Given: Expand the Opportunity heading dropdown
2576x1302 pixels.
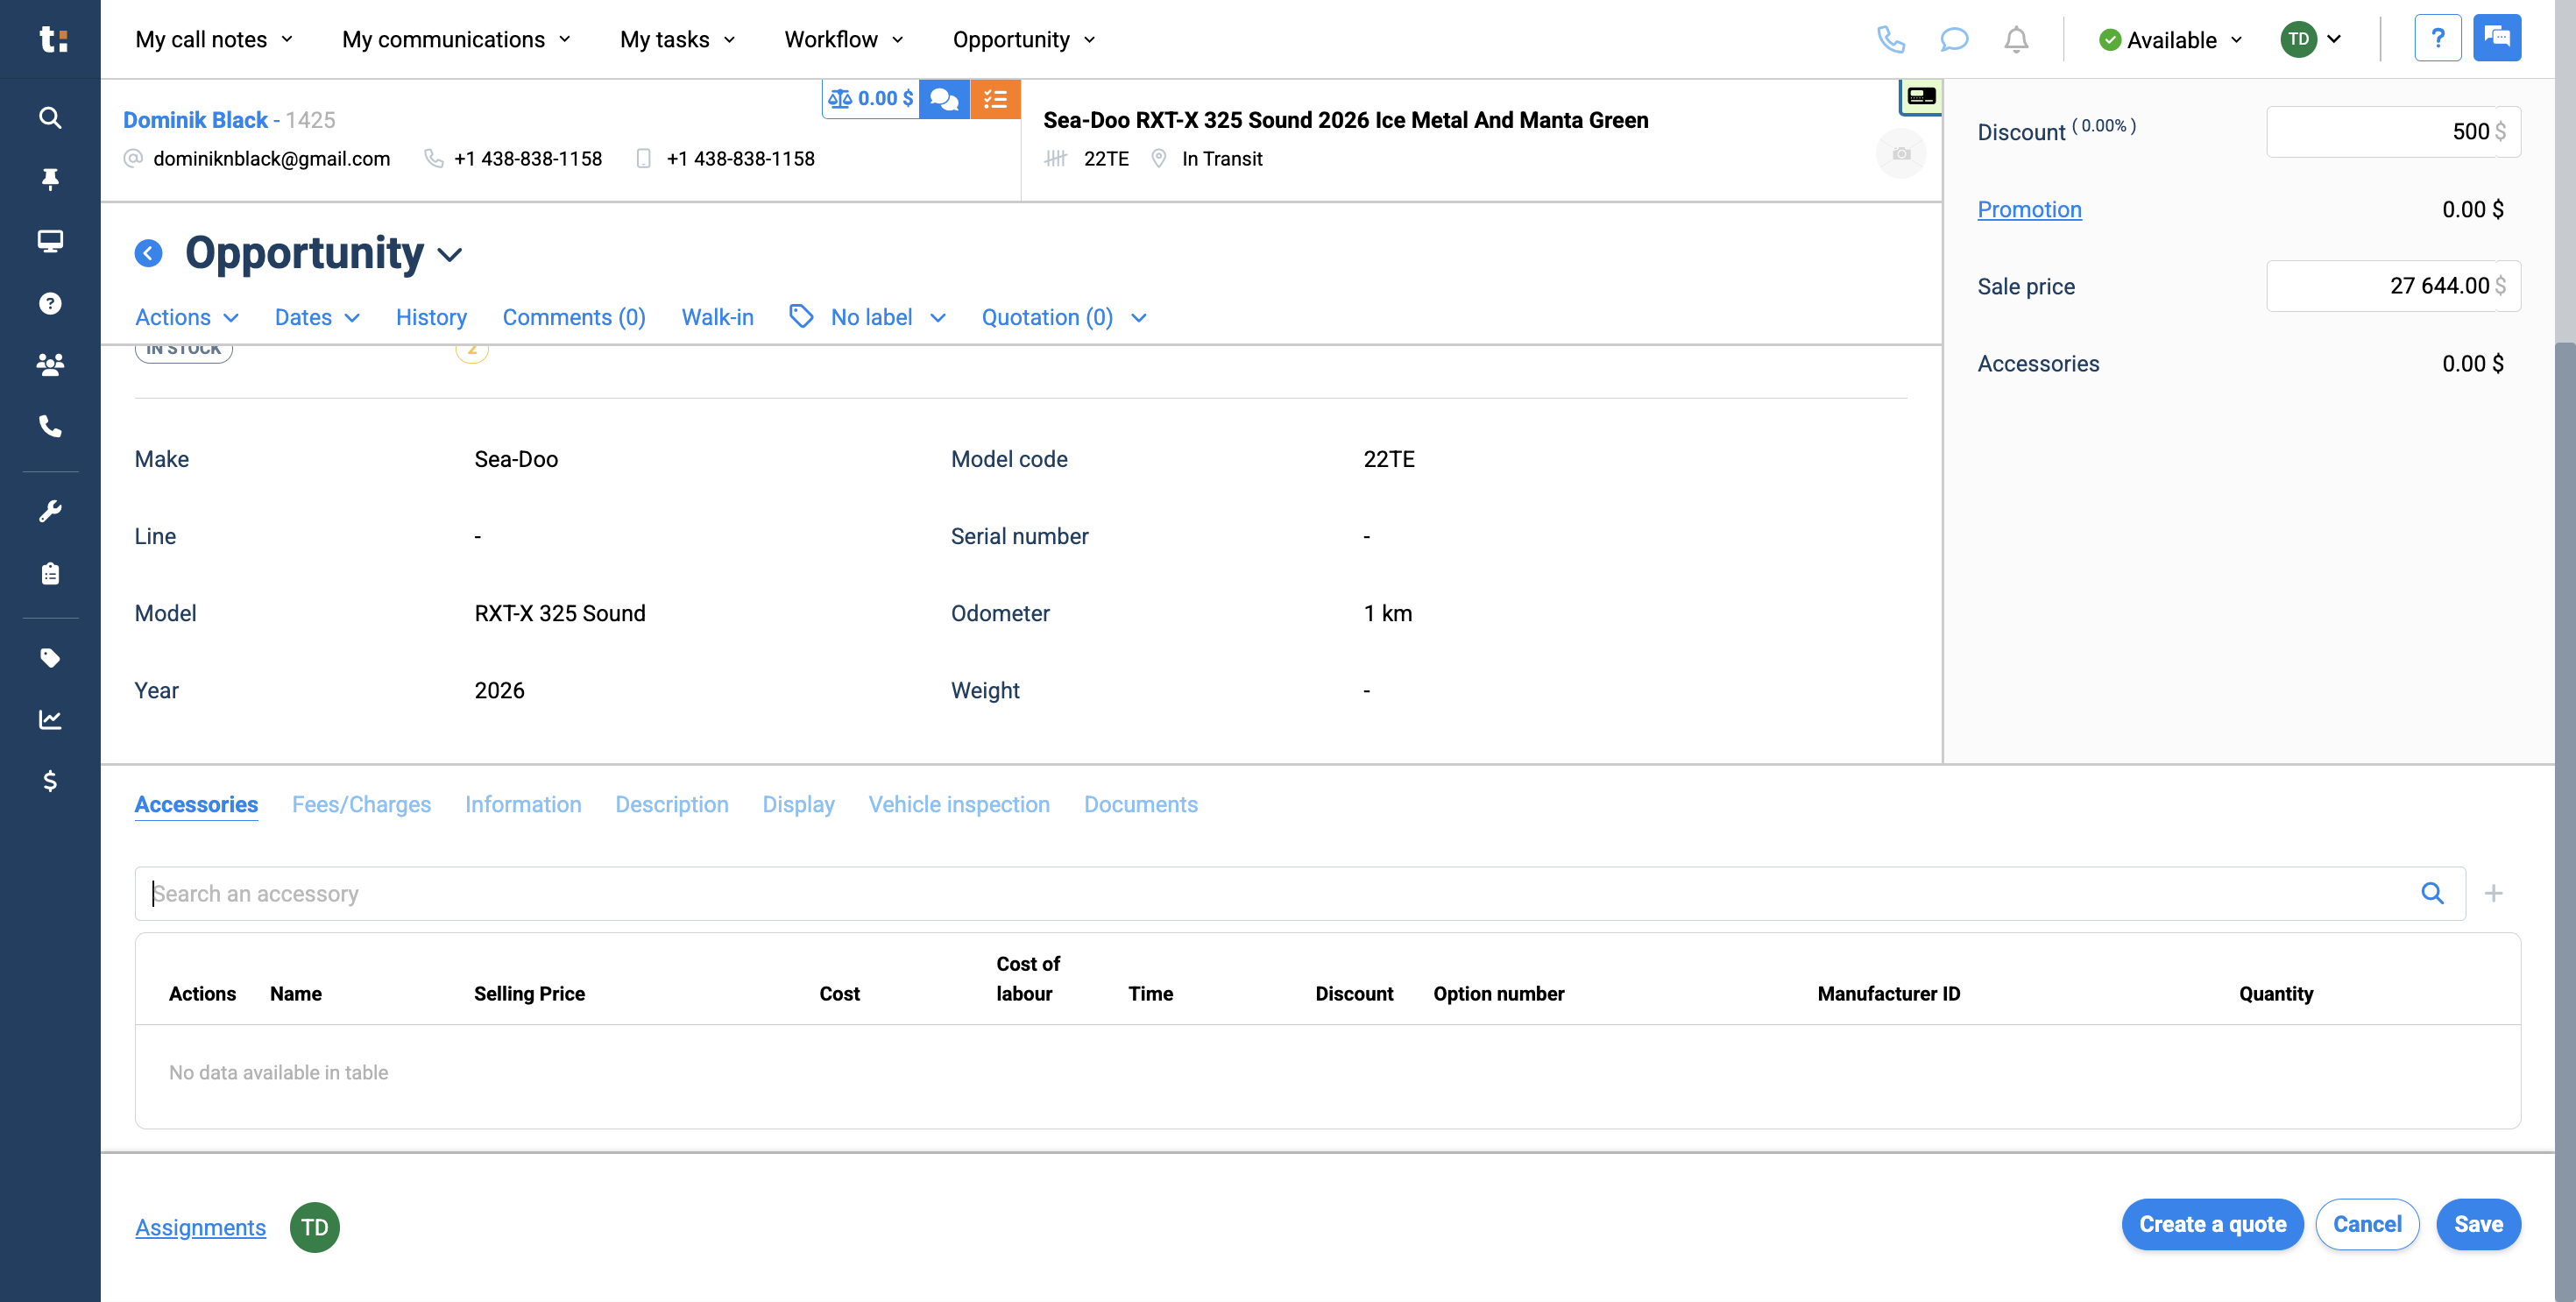Looking at the screenshot, I should click(x=449, y=255).
